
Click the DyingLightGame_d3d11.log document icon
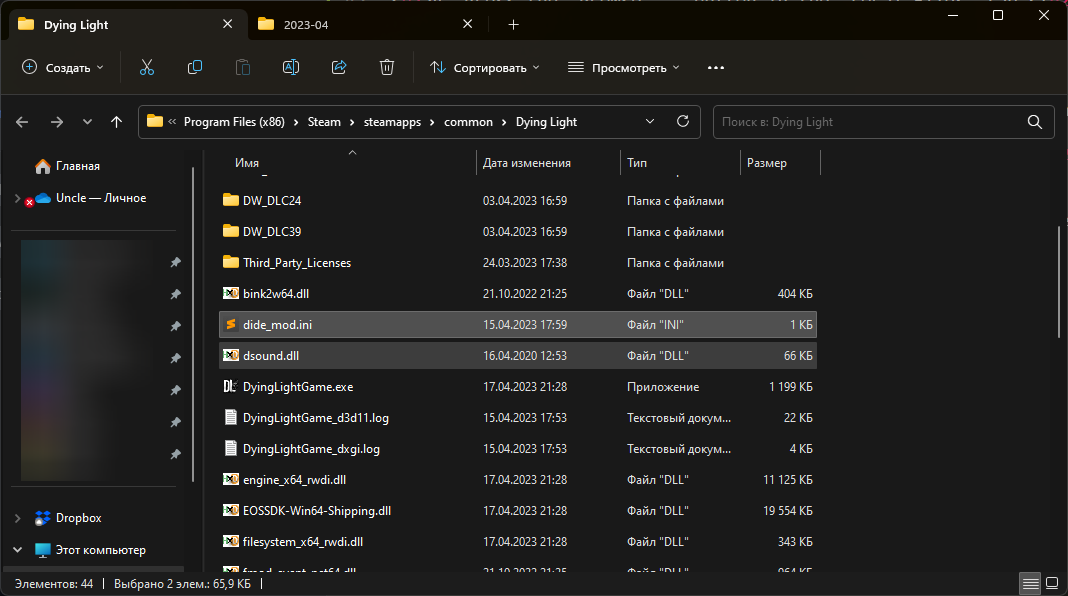point(230,417)
